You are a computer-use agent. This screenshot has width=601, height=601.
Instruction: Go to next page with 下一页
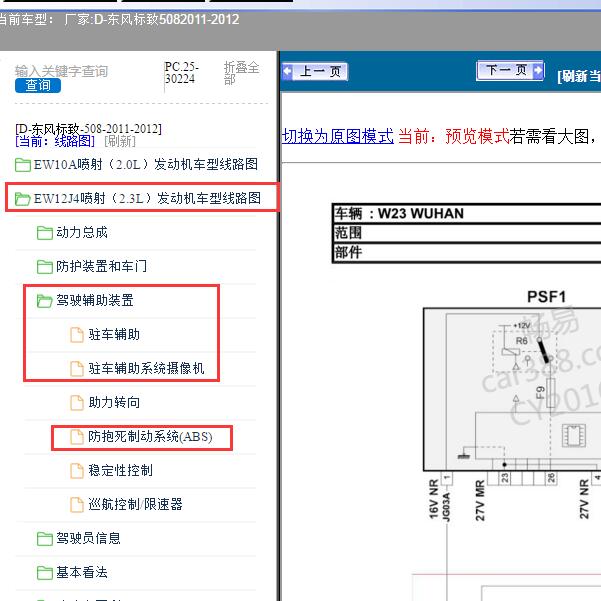pos(510,70)
